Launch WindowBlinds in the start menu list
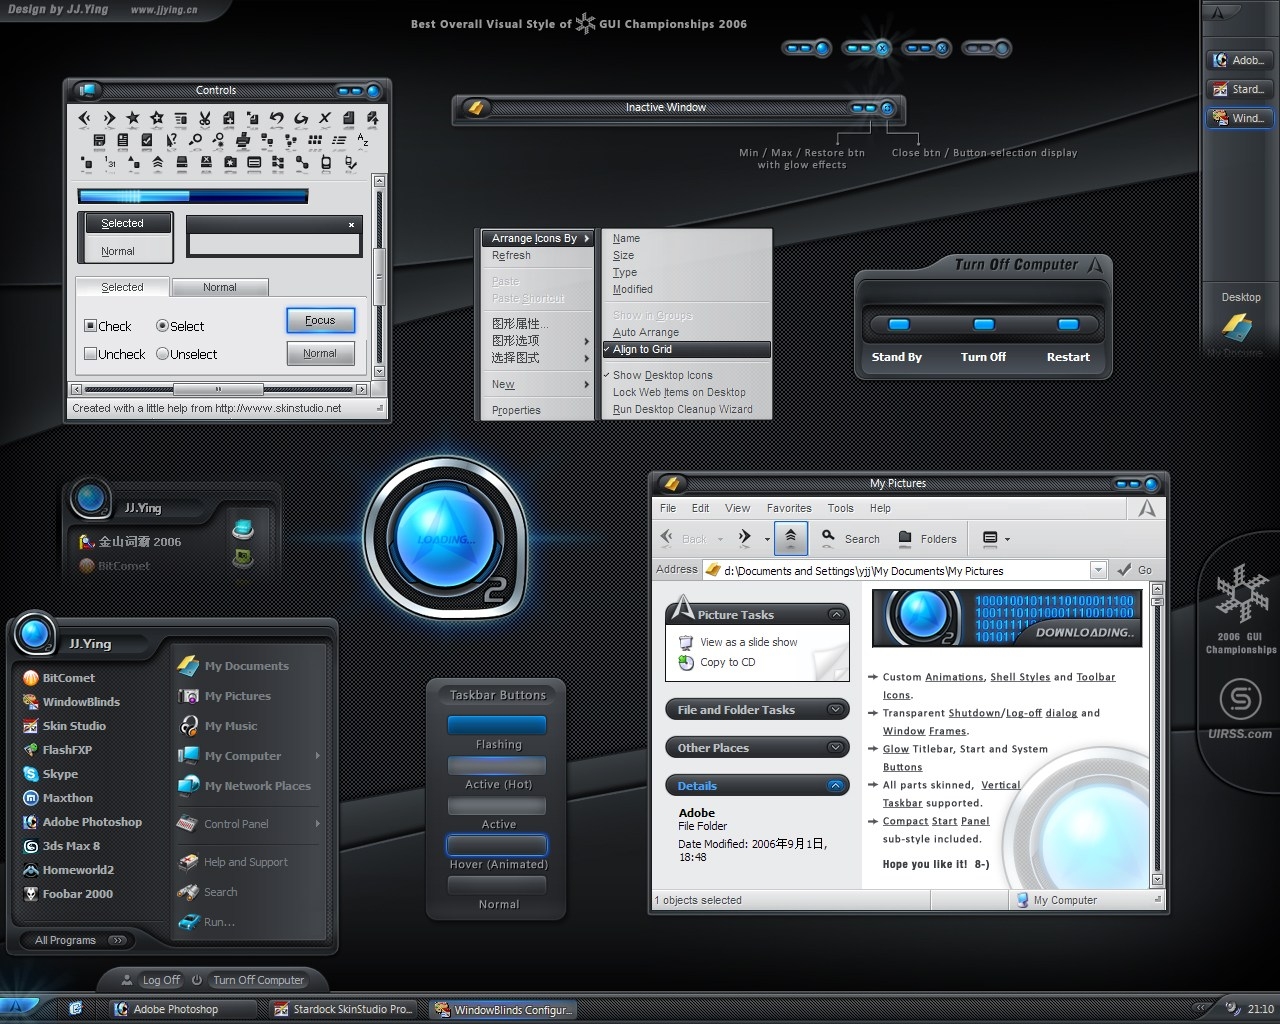 71,702
